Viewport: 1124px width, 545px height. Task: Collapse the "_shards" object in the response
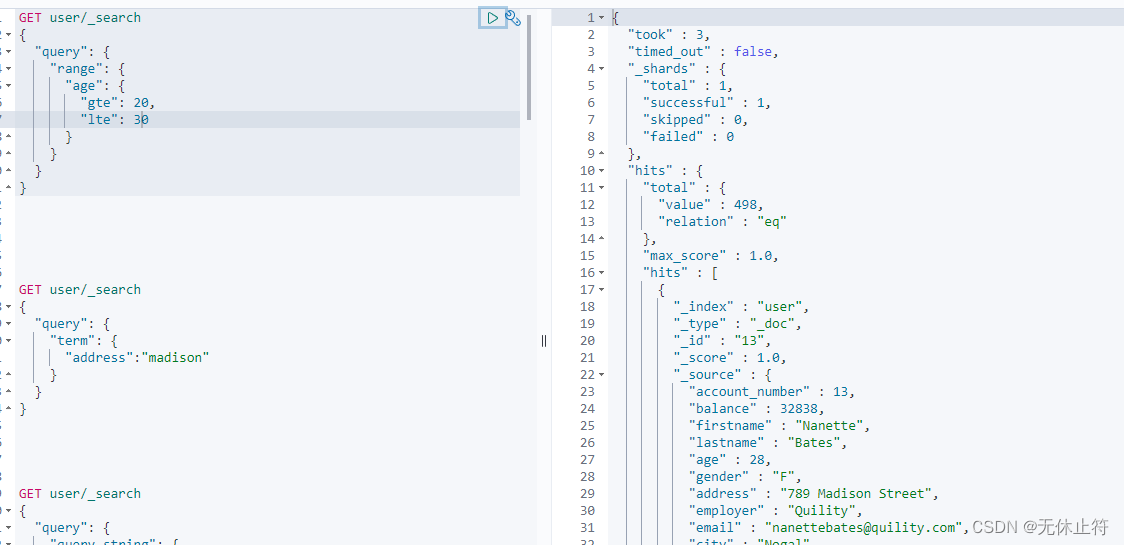click(x=602, y=69)
